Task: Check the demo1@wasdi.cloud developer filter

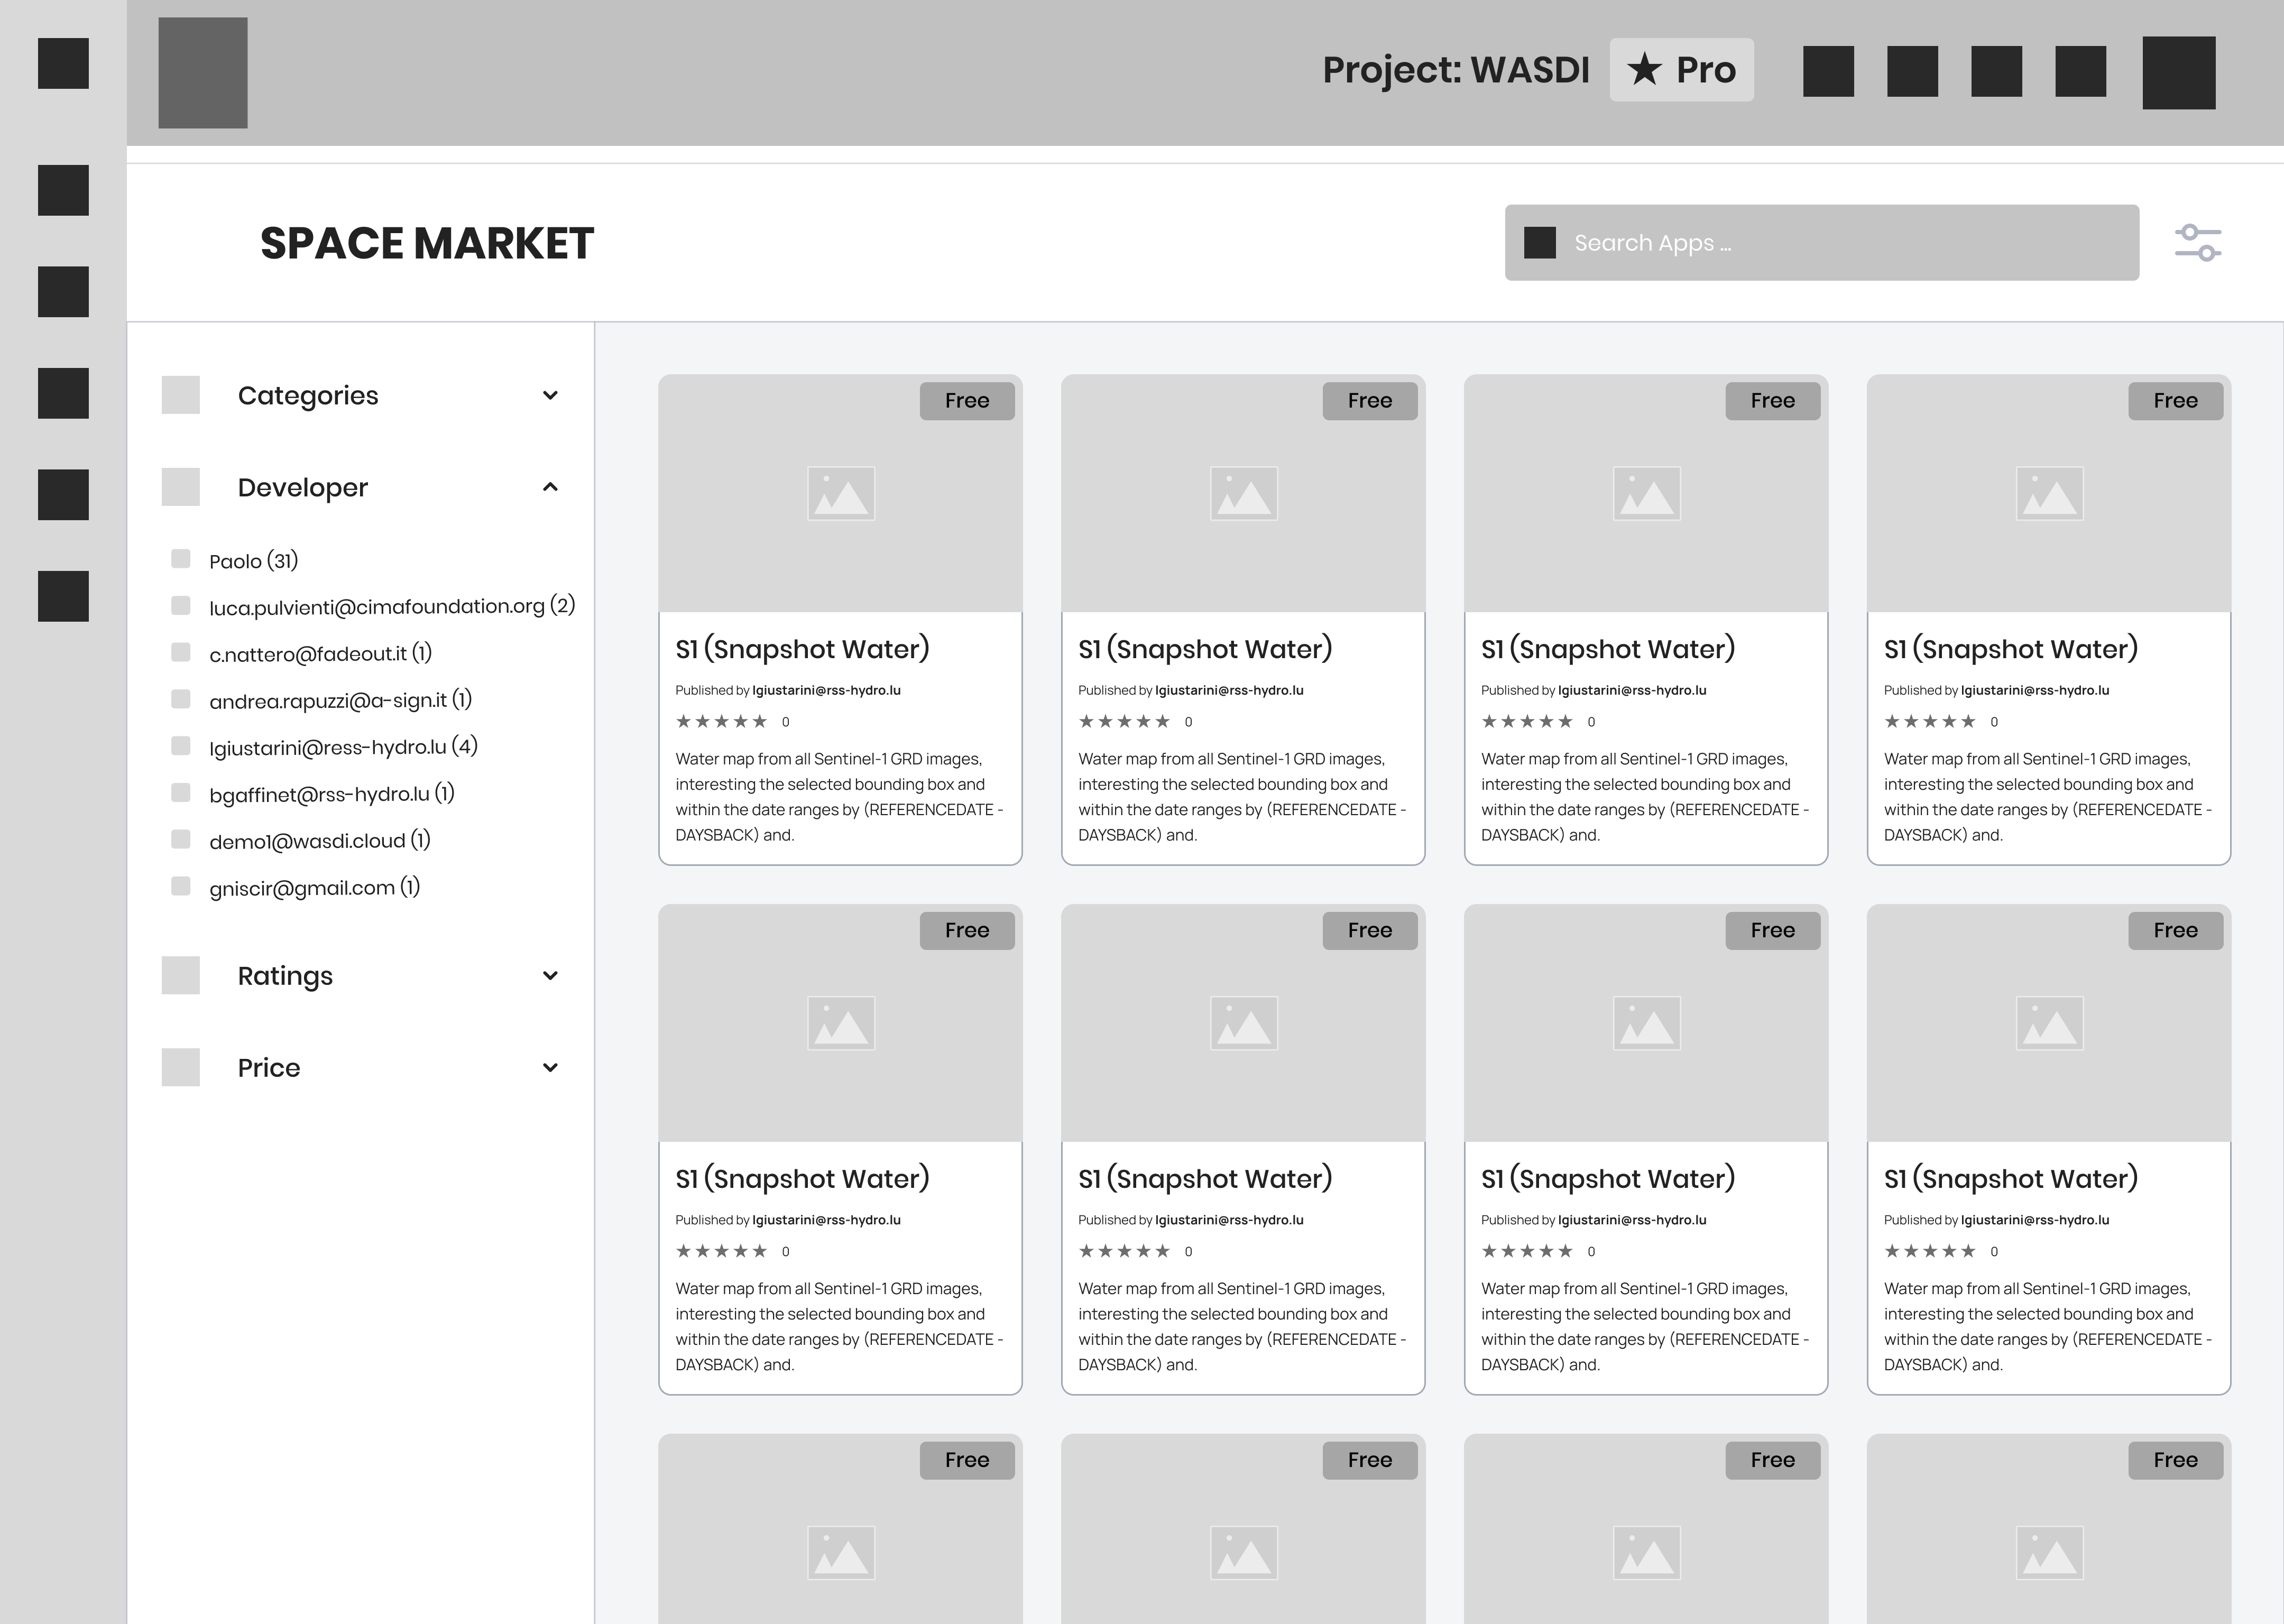Action: point(181,839)
